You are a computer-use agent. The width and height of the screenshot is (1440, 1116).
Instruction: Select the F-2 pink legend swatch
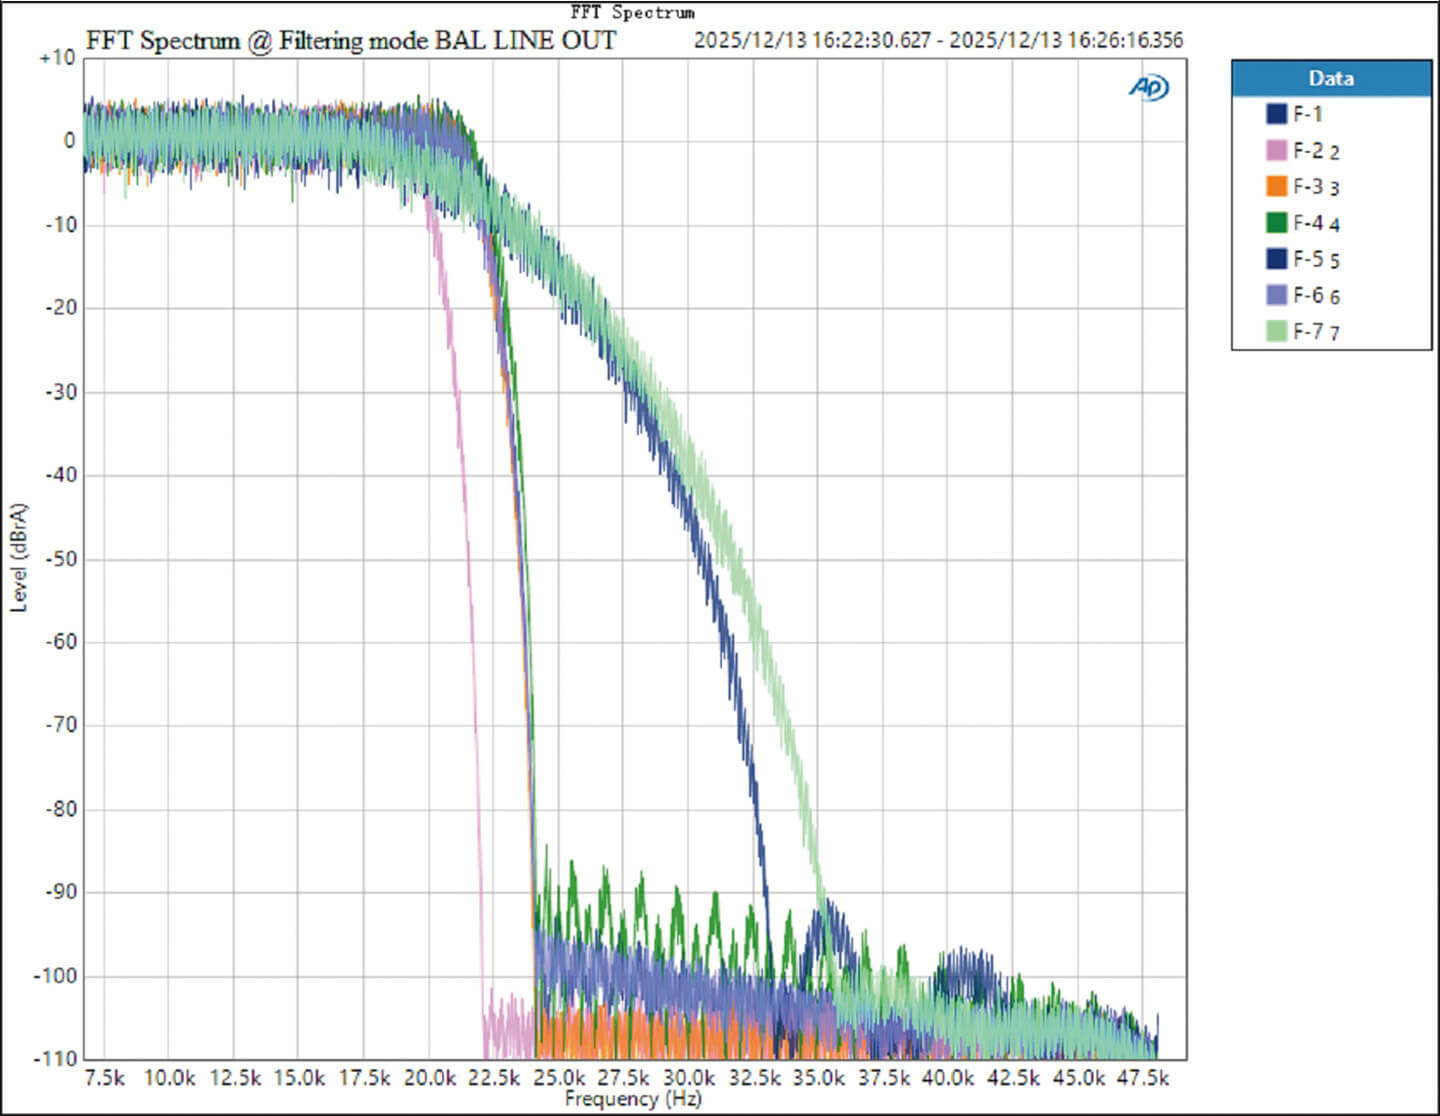tap(1277, 150)
